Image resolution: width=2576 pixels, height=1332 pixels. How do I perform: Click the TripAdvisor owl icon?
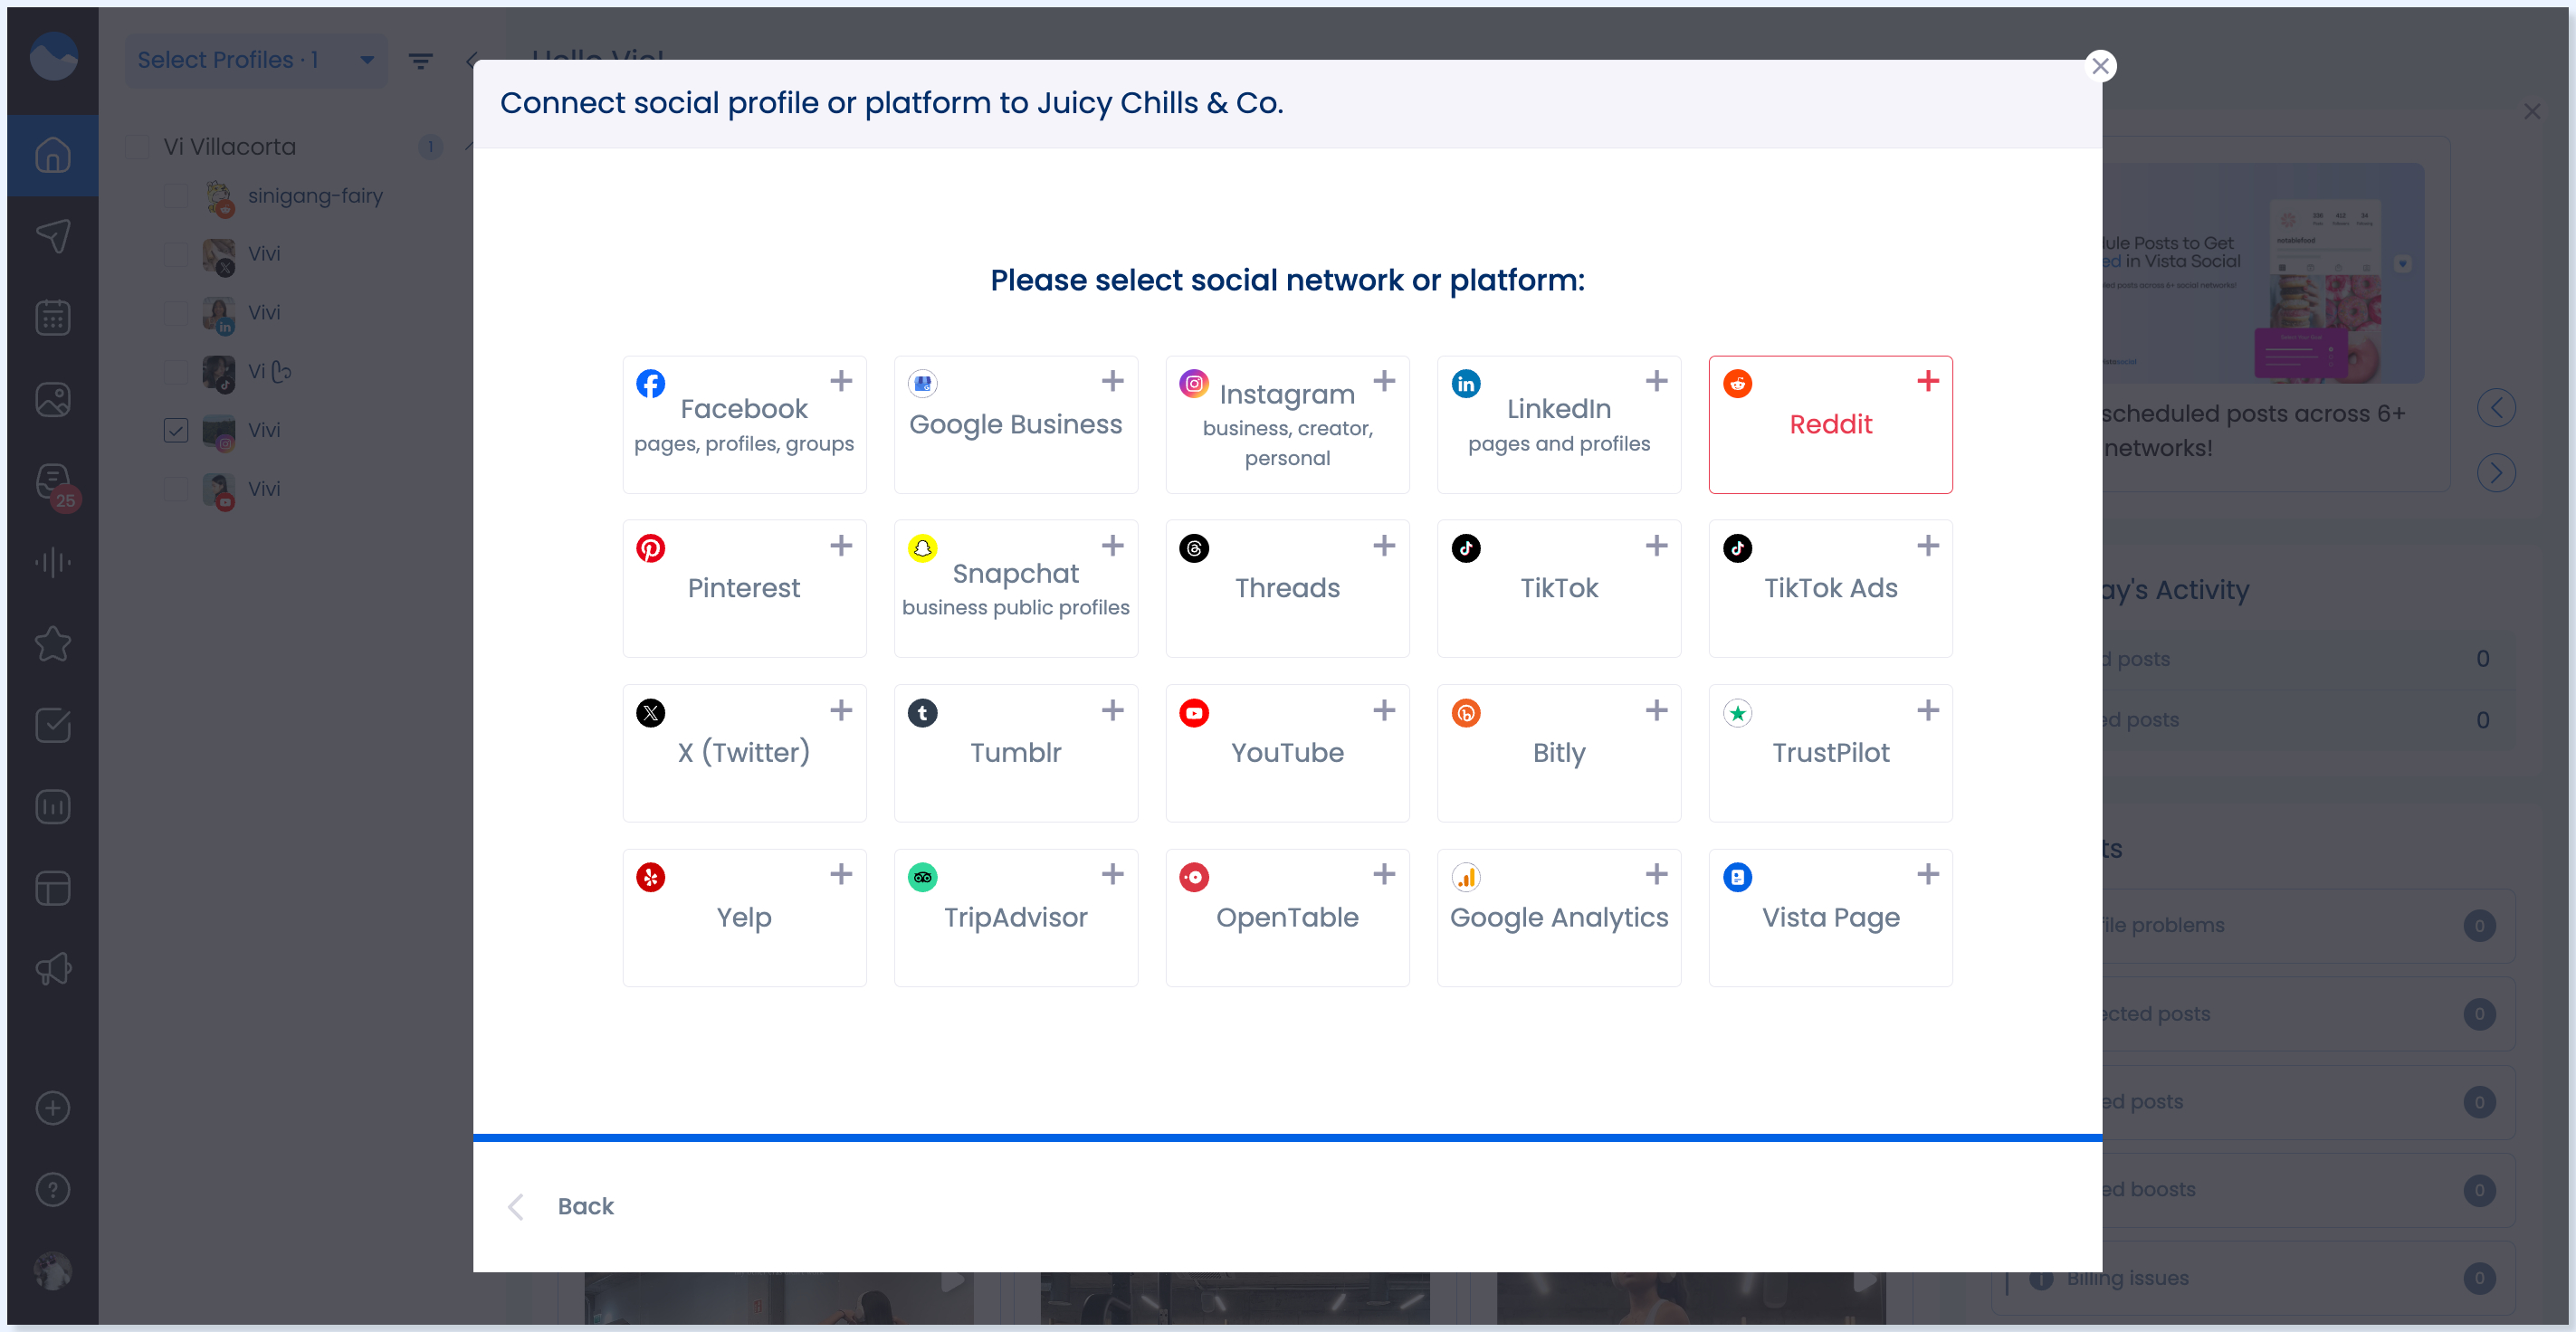[923, 878]
